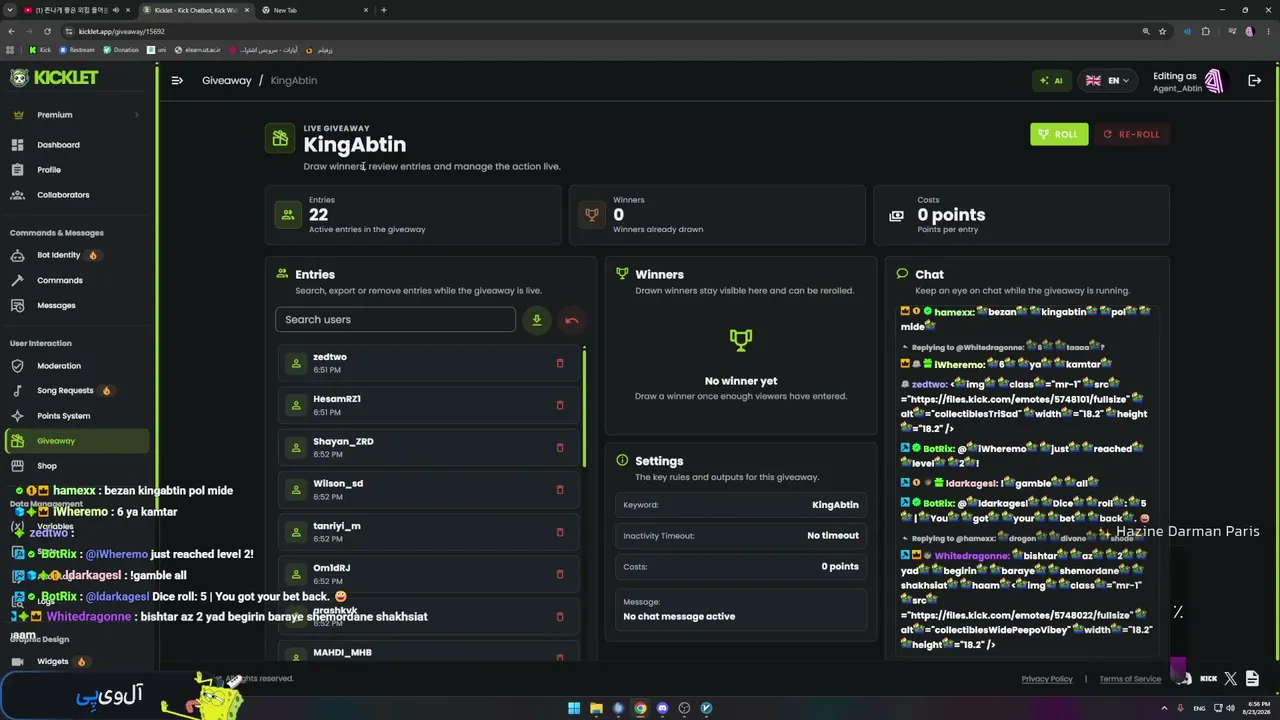Open Shop in the sidebar
This screenshot has width=1280, height=720.
tap(47, 466)
